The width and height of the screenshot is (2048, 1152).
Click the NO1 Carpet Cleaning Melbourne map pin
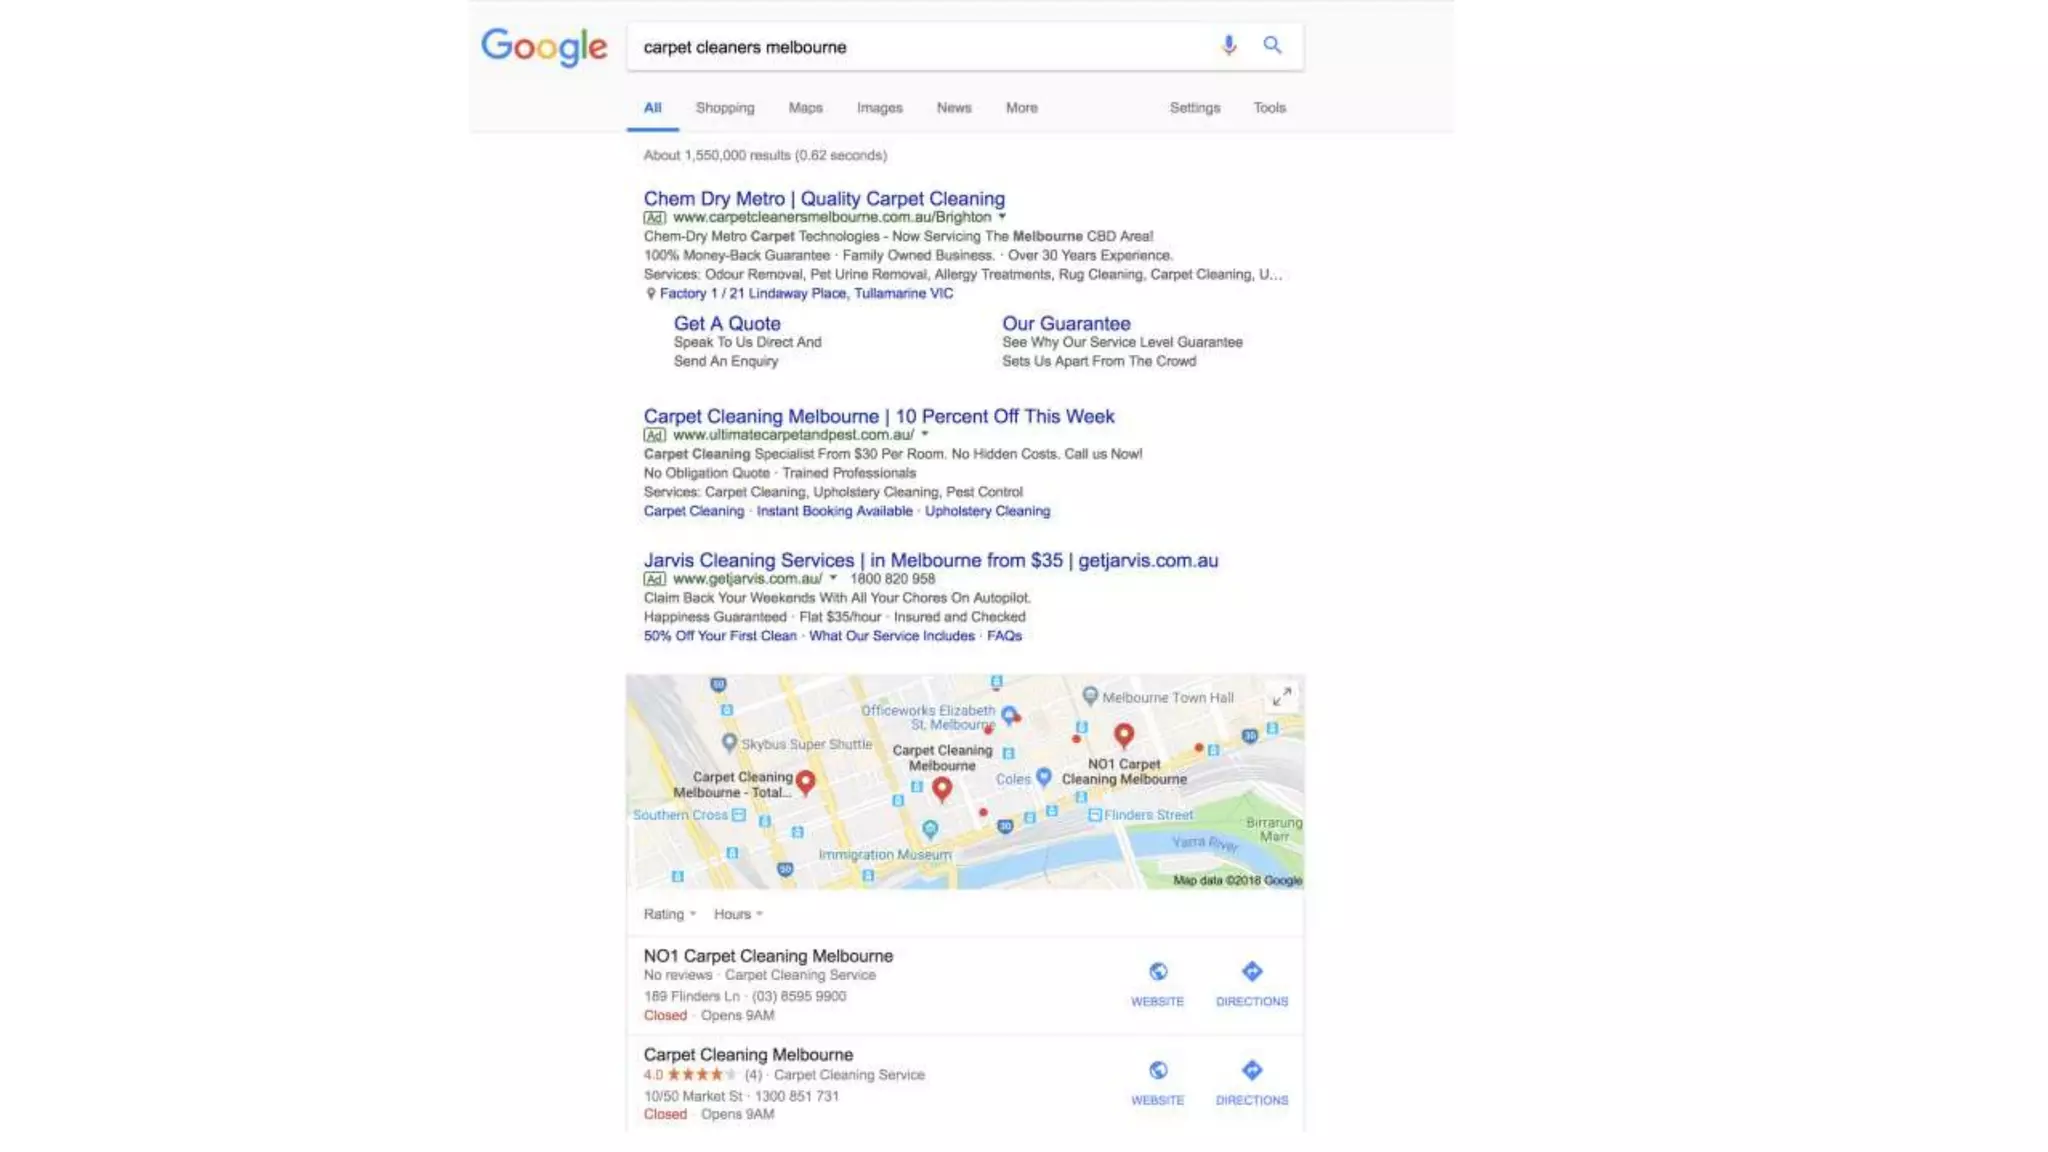coord(1124,736)
